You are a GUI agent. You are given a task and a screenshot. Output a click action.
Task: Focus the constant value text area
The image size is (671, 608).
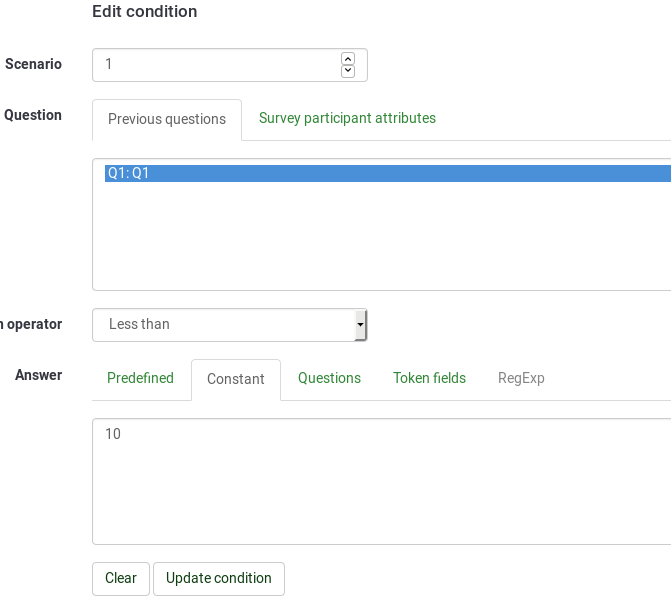point(380,482)
